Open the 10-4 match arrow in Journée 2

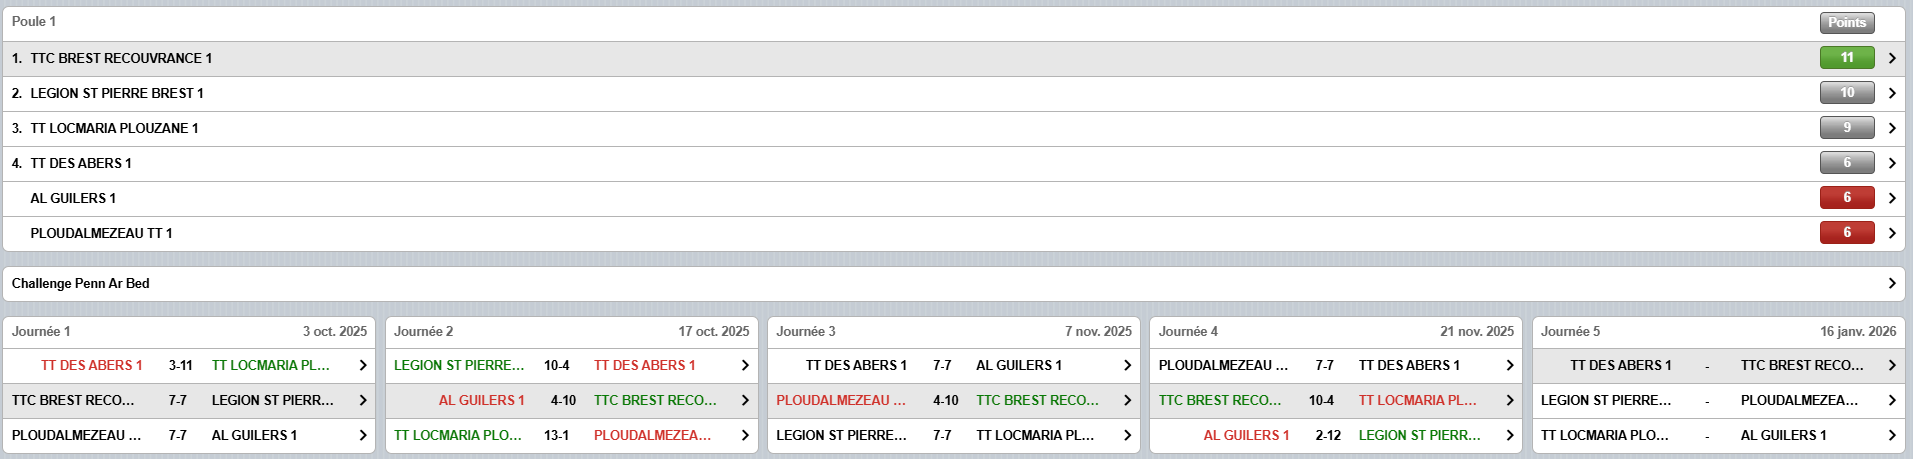coord(745,366)
